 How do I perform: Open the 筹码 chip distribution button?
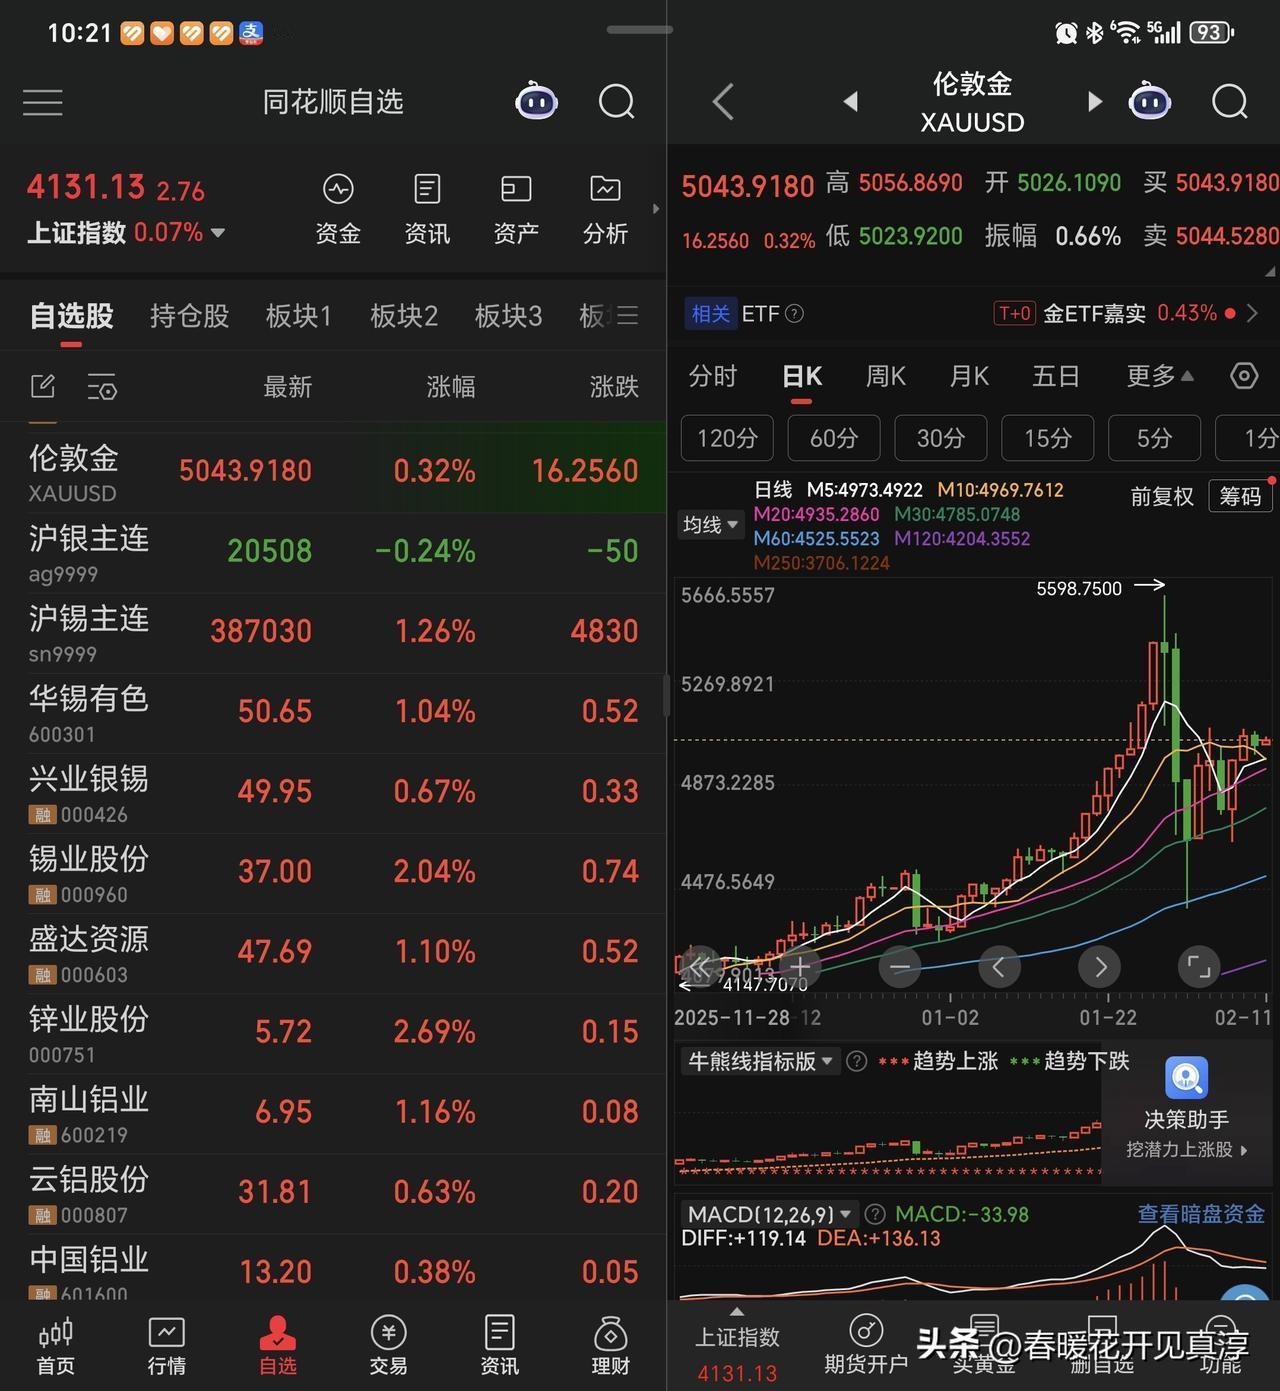(1241, 496)
